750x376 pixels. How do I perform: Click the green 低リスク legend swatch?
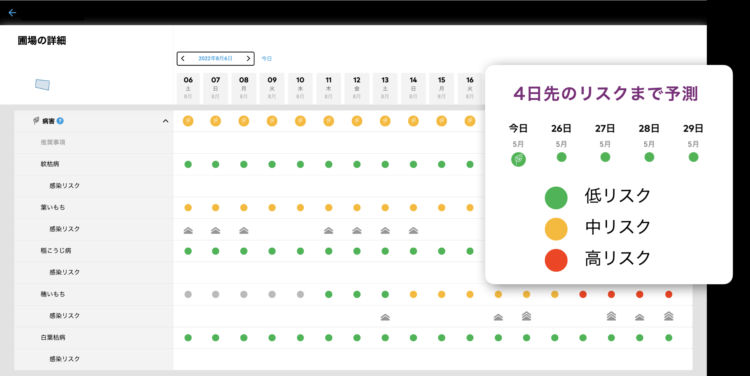(x=556, y=198)
